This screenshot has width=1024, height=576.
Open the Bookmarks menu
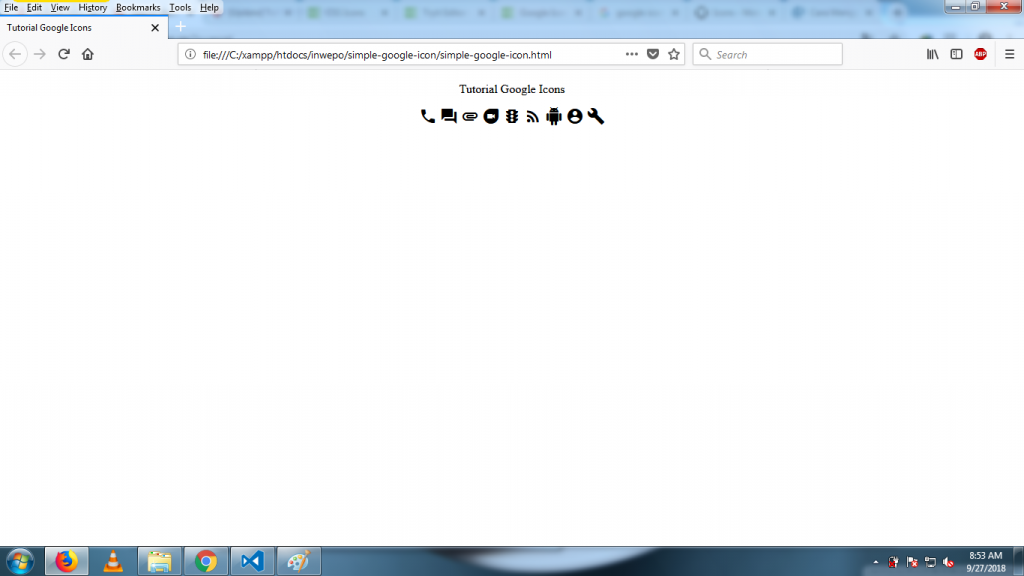(138, 8)
